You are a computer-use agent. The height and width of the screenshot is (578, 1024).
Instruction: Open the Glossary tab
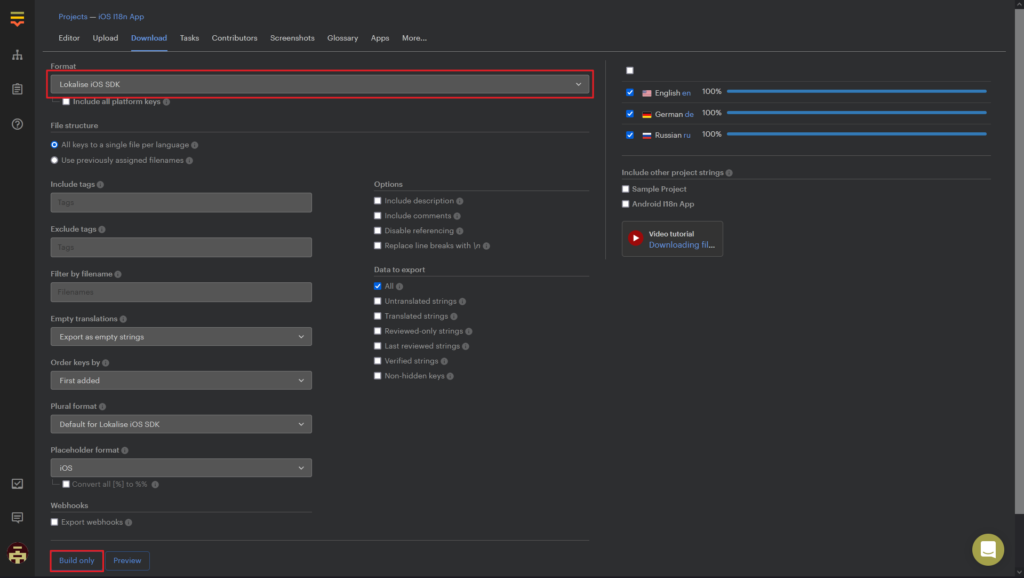tap(342, 38)
